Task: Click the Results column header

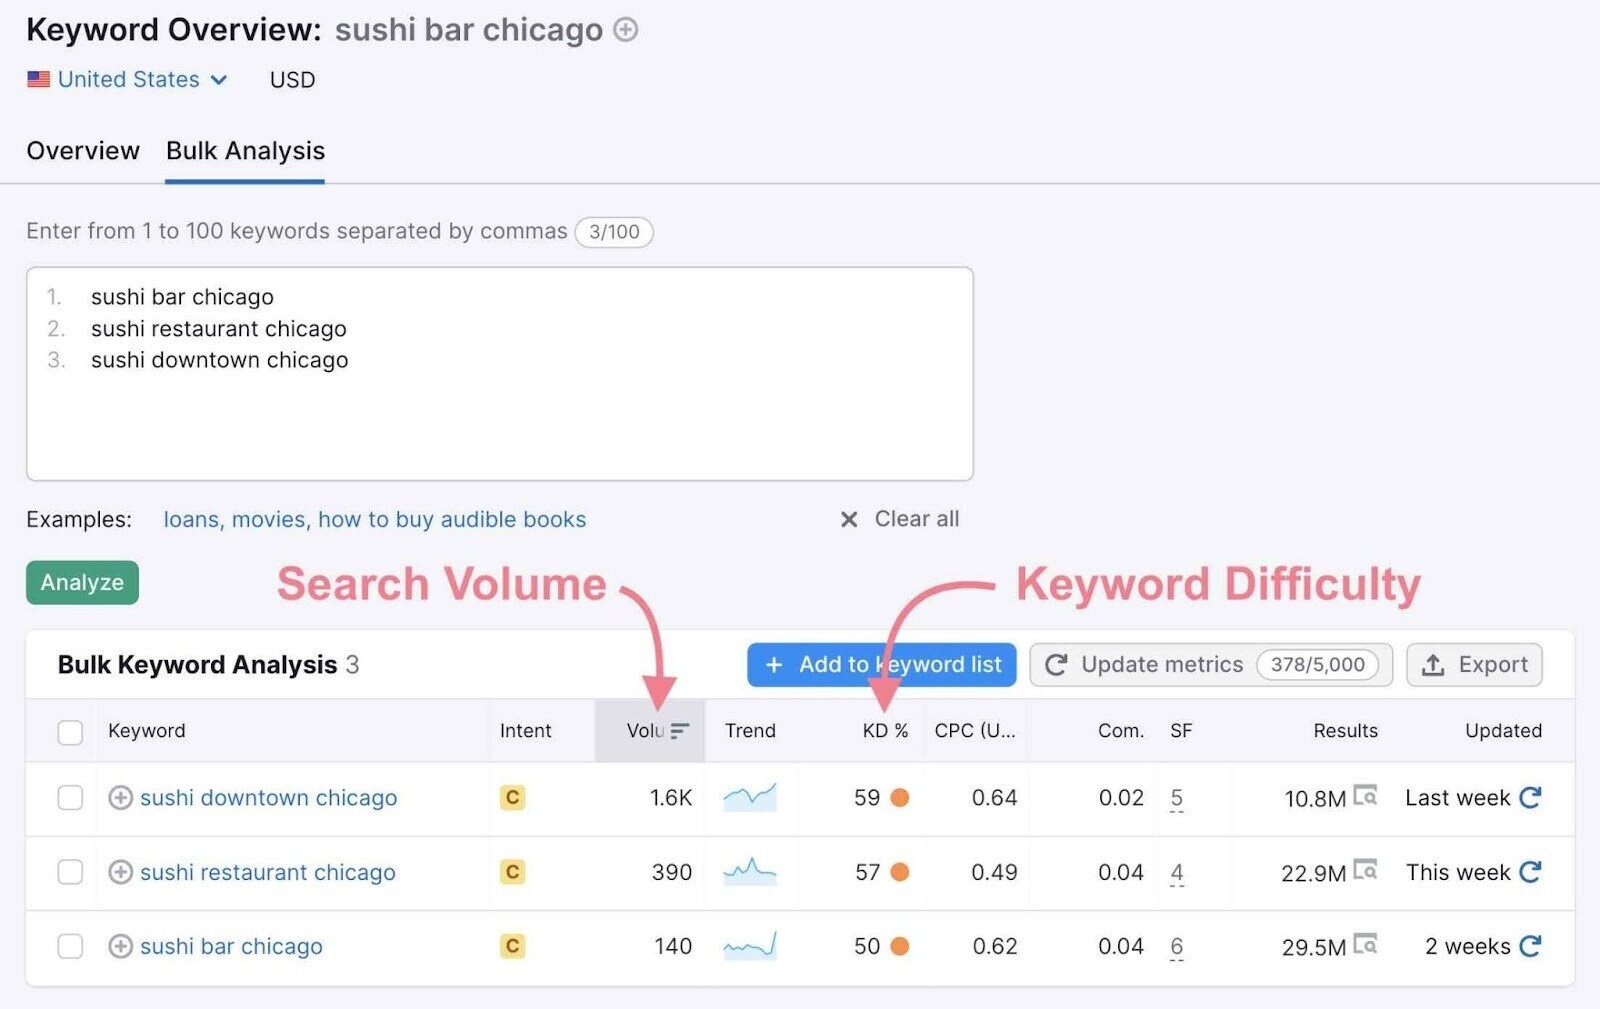Action: click(1345, 731)
